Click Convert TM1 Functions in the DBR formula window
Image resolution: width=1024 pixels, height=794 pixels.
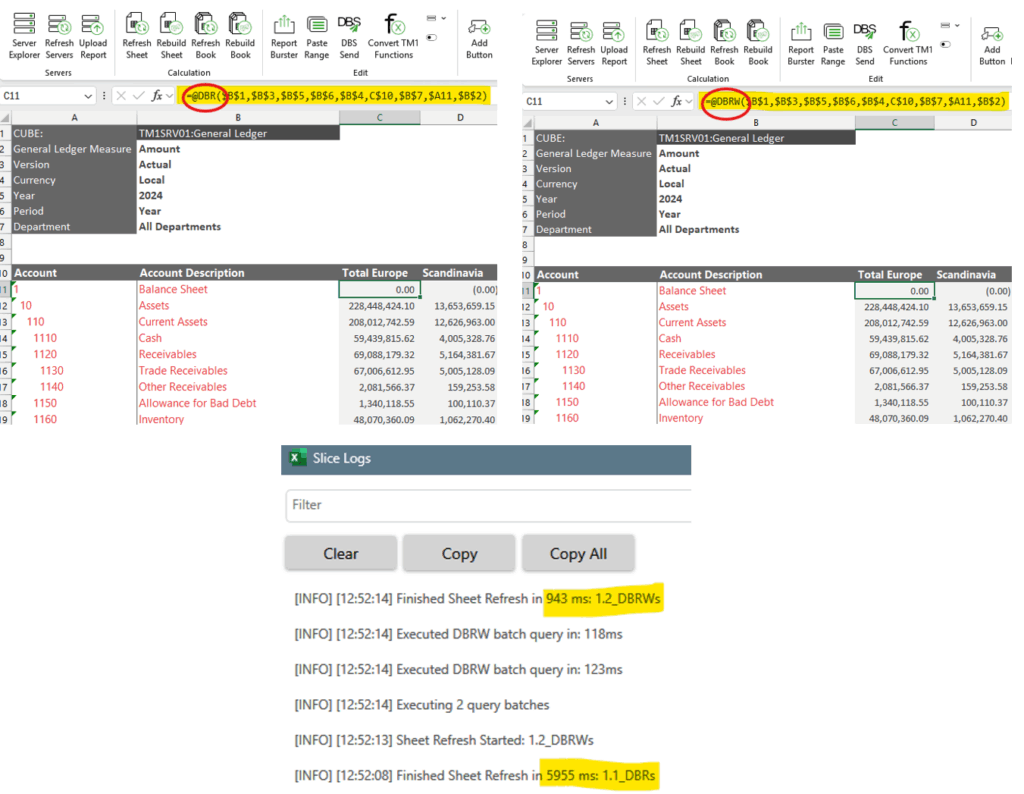click(x=393, y=37)
